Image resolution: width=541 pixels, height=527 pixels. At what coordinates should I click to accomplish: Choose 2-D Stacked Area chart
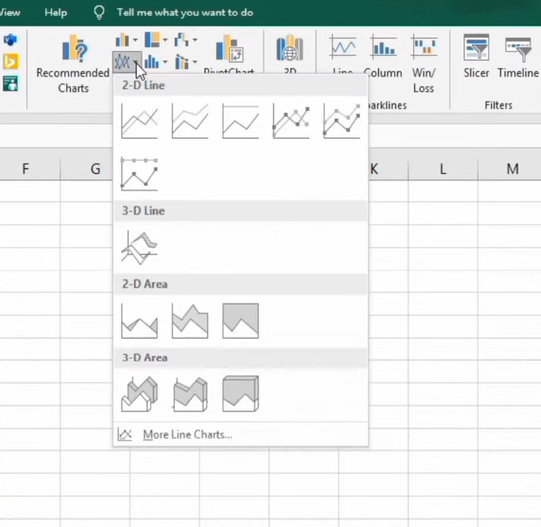coord(190,321)
